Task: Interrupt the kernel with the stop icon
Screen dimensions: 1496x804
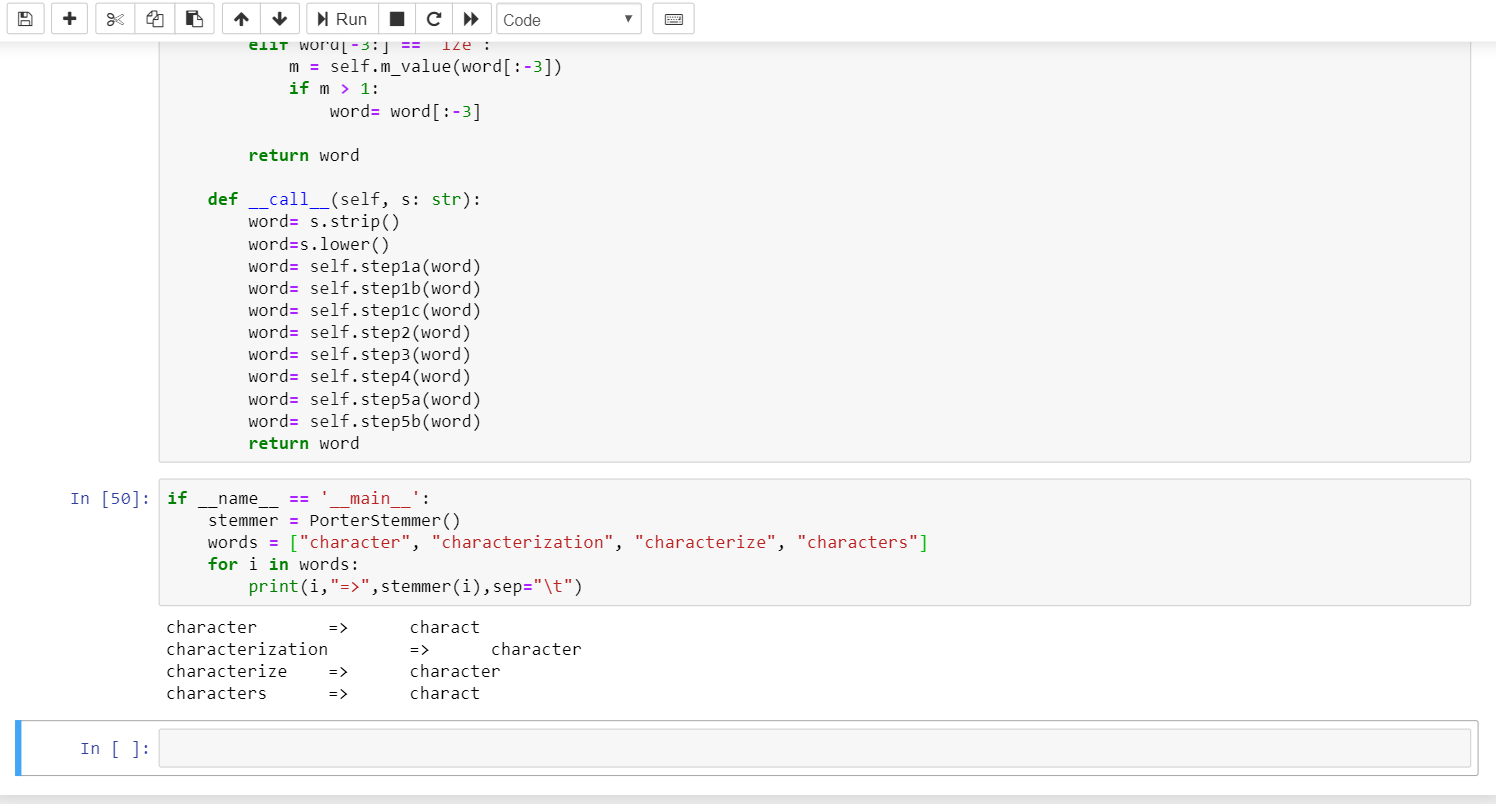Action: click(397, 19)
